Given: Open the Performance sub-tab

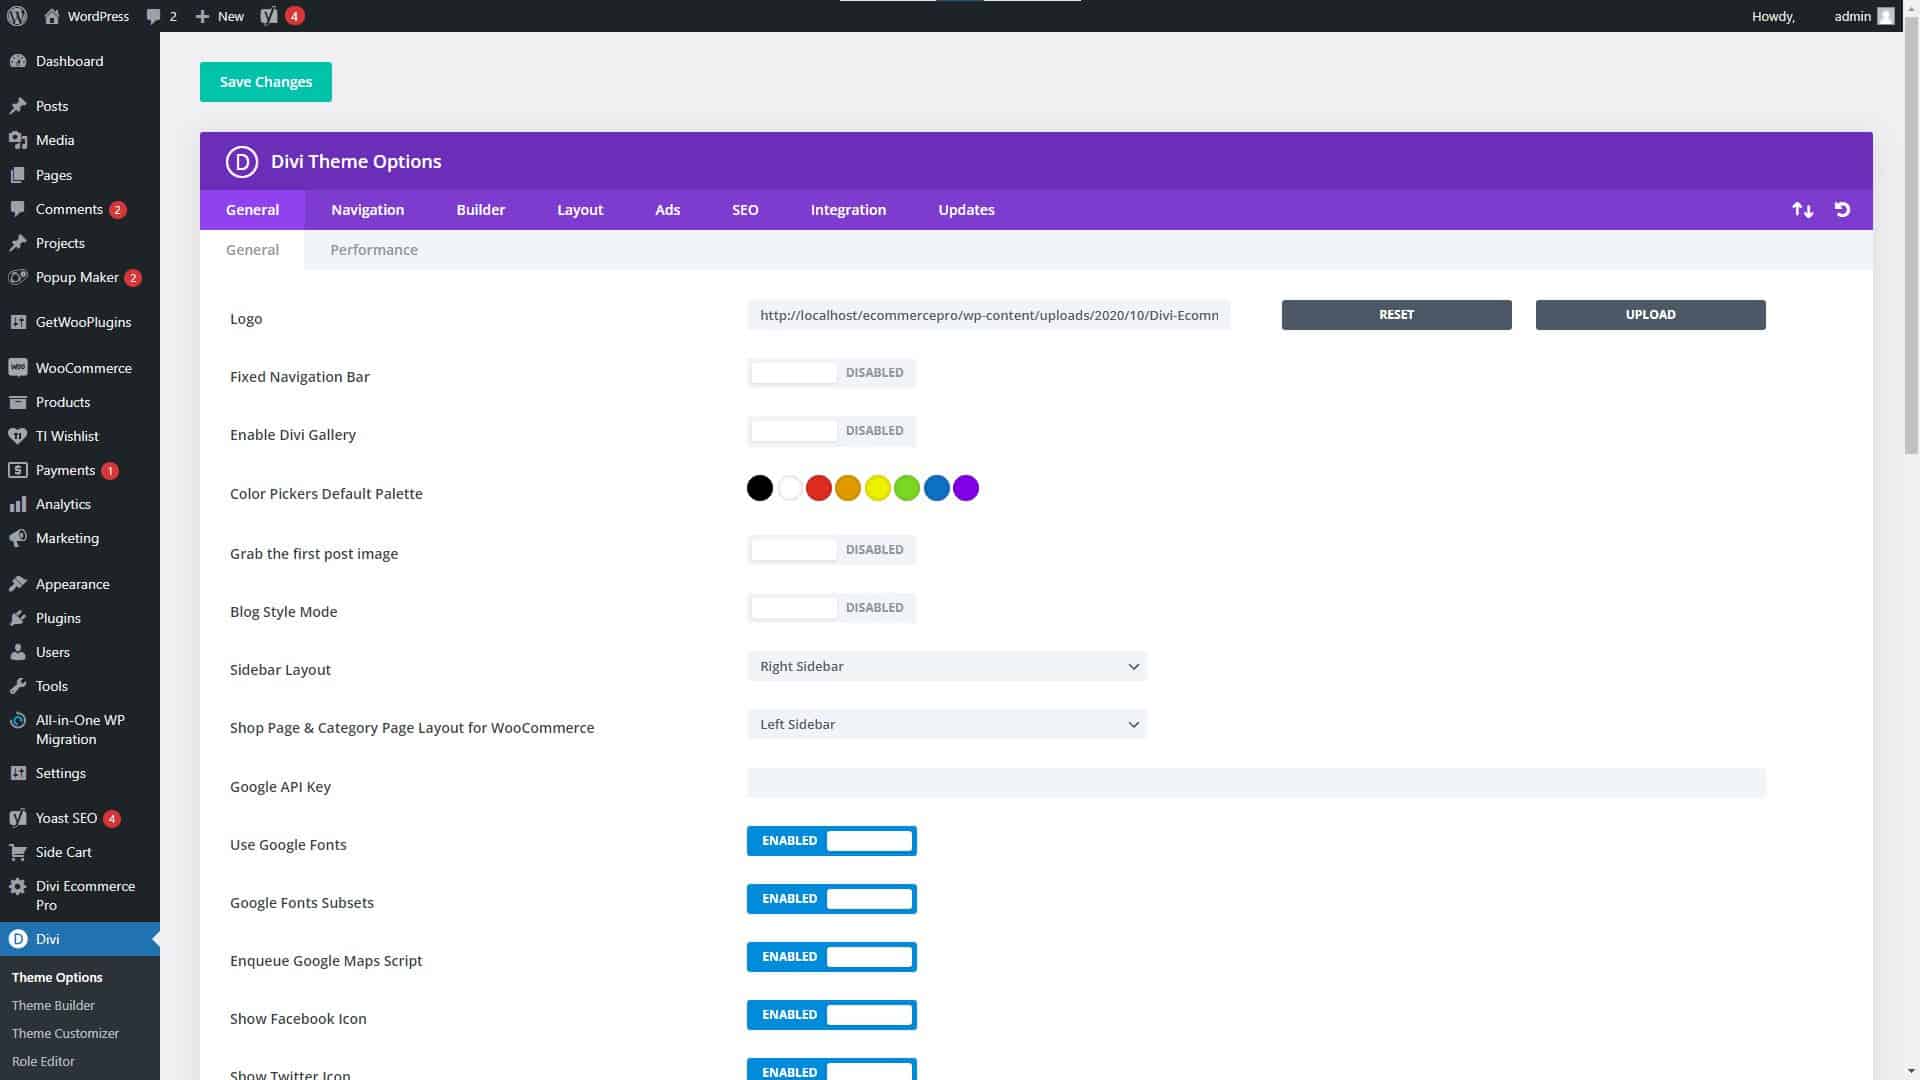Looking at the screenshot, I should (x=374, y=250).
